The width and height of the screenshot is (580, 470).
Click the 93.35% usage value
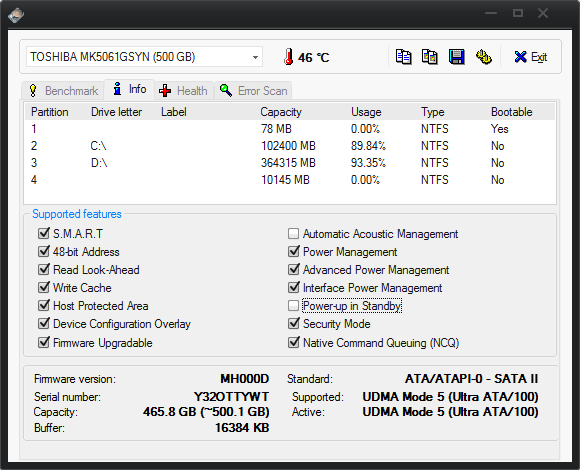click(368, 163)
